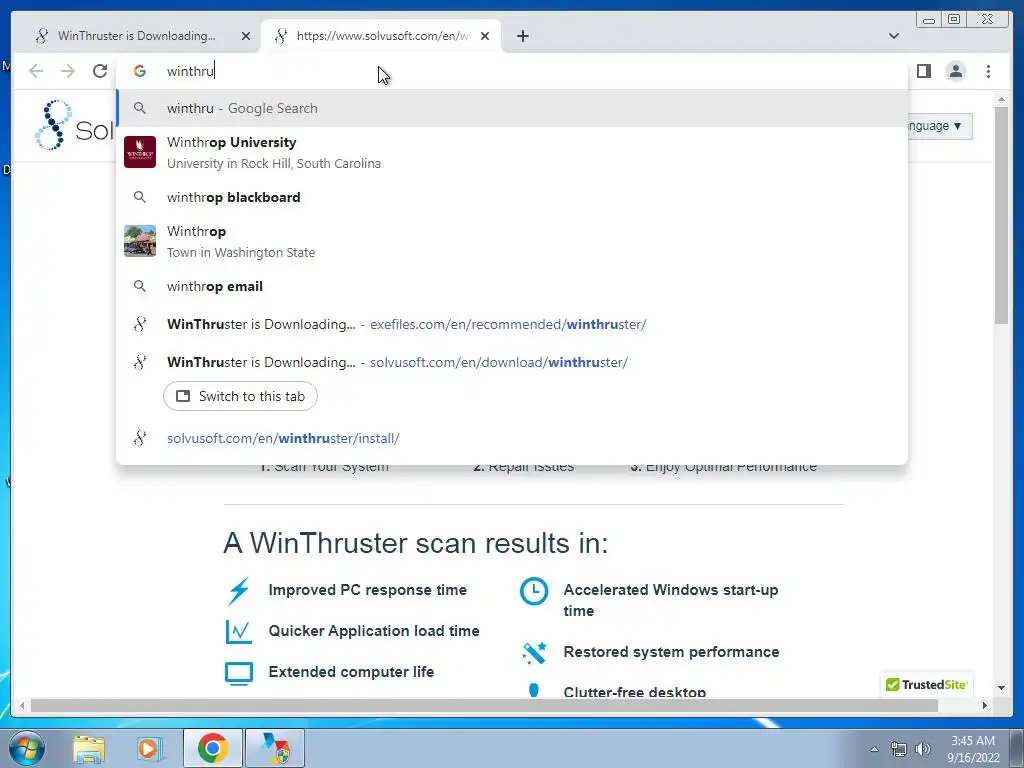Click Solvusoft icon beside exefiles.com suggestion
Image resolution: width=1024 pixels, height=768 pixels.
(140, 324)
